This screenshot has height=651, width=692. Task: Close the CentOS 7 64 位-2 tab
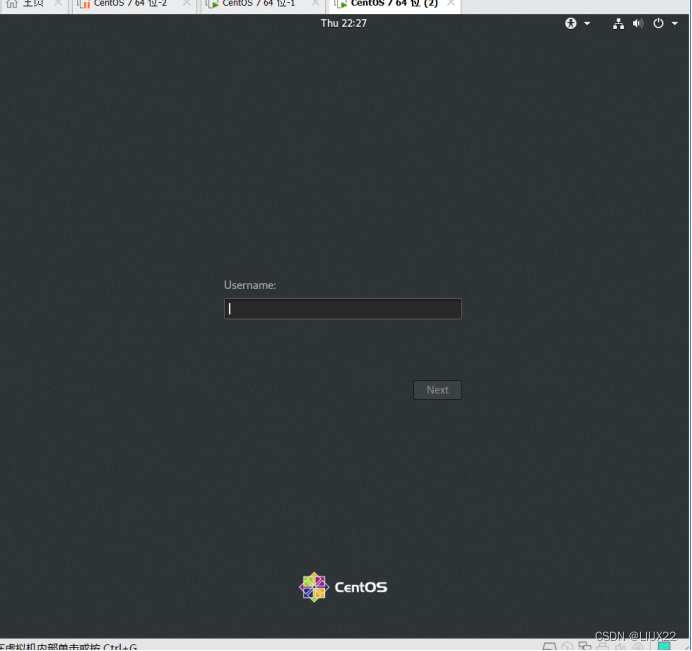(x=186, y=4)
